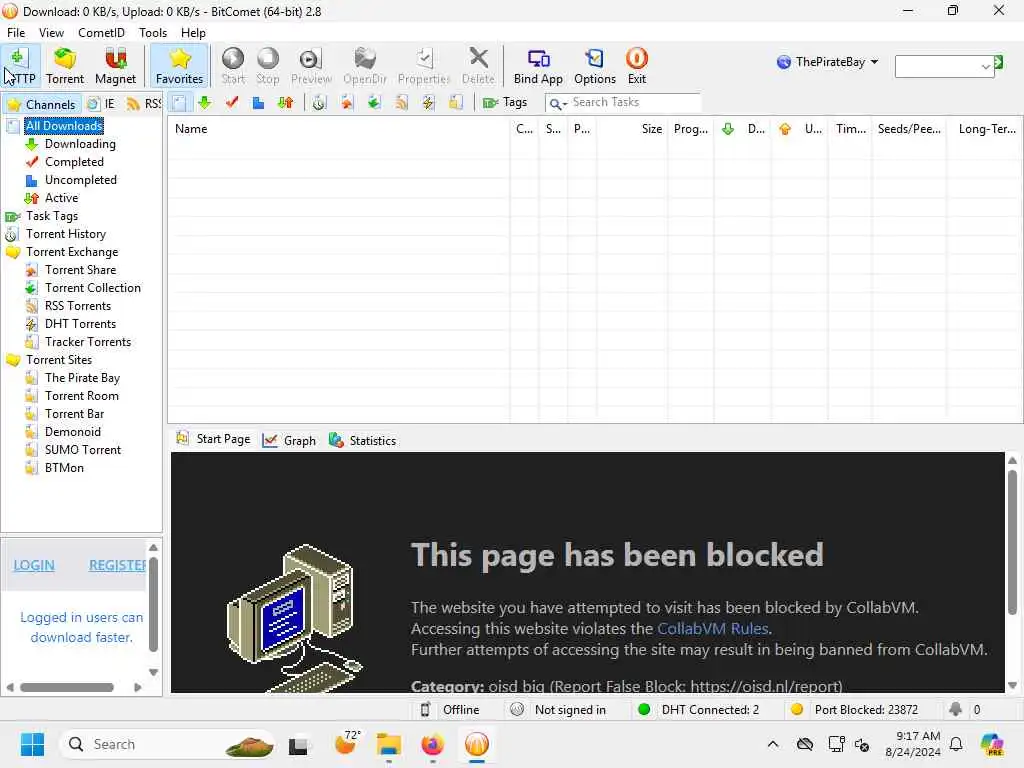Click Tracker Torrents icon in filter bar
Screen dimensions: 1024x768
[x=456, y=103]
